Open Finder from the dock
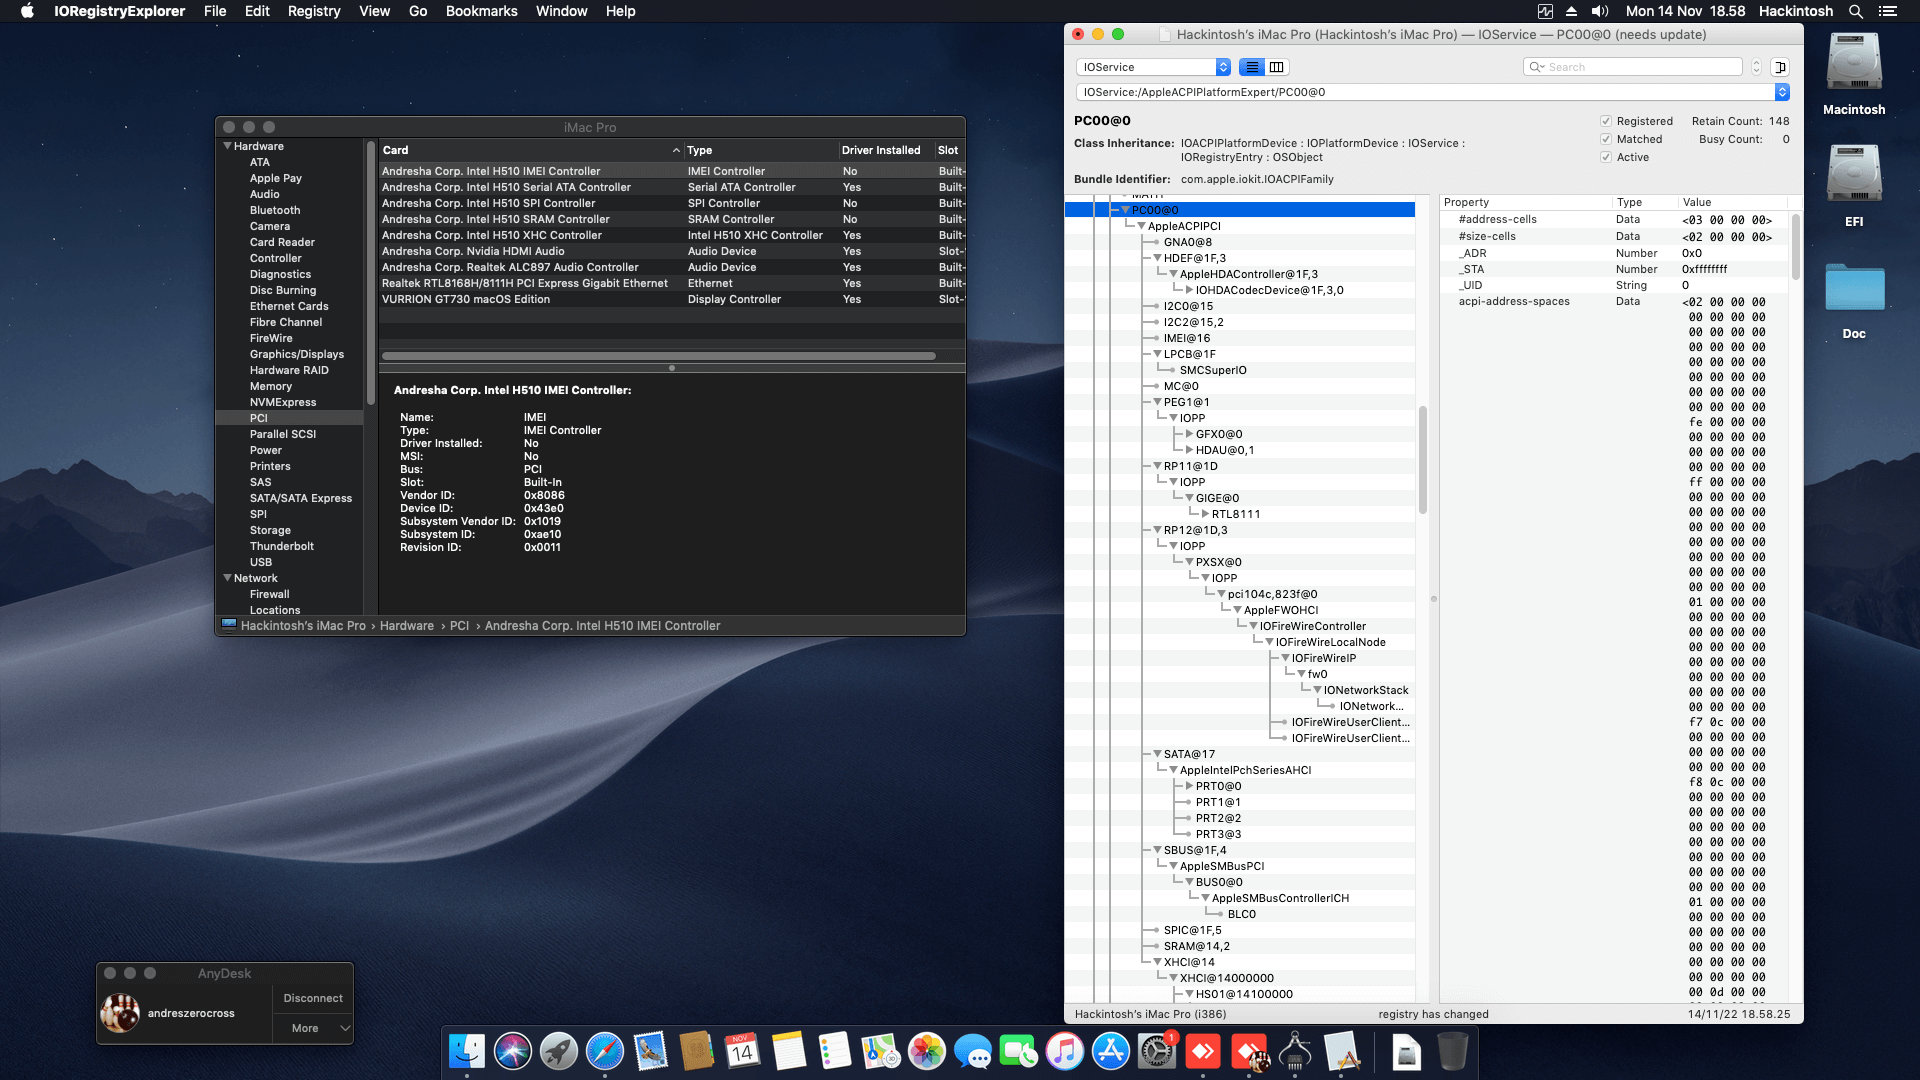The image size is (1920, 1080). coord(467,1052)
